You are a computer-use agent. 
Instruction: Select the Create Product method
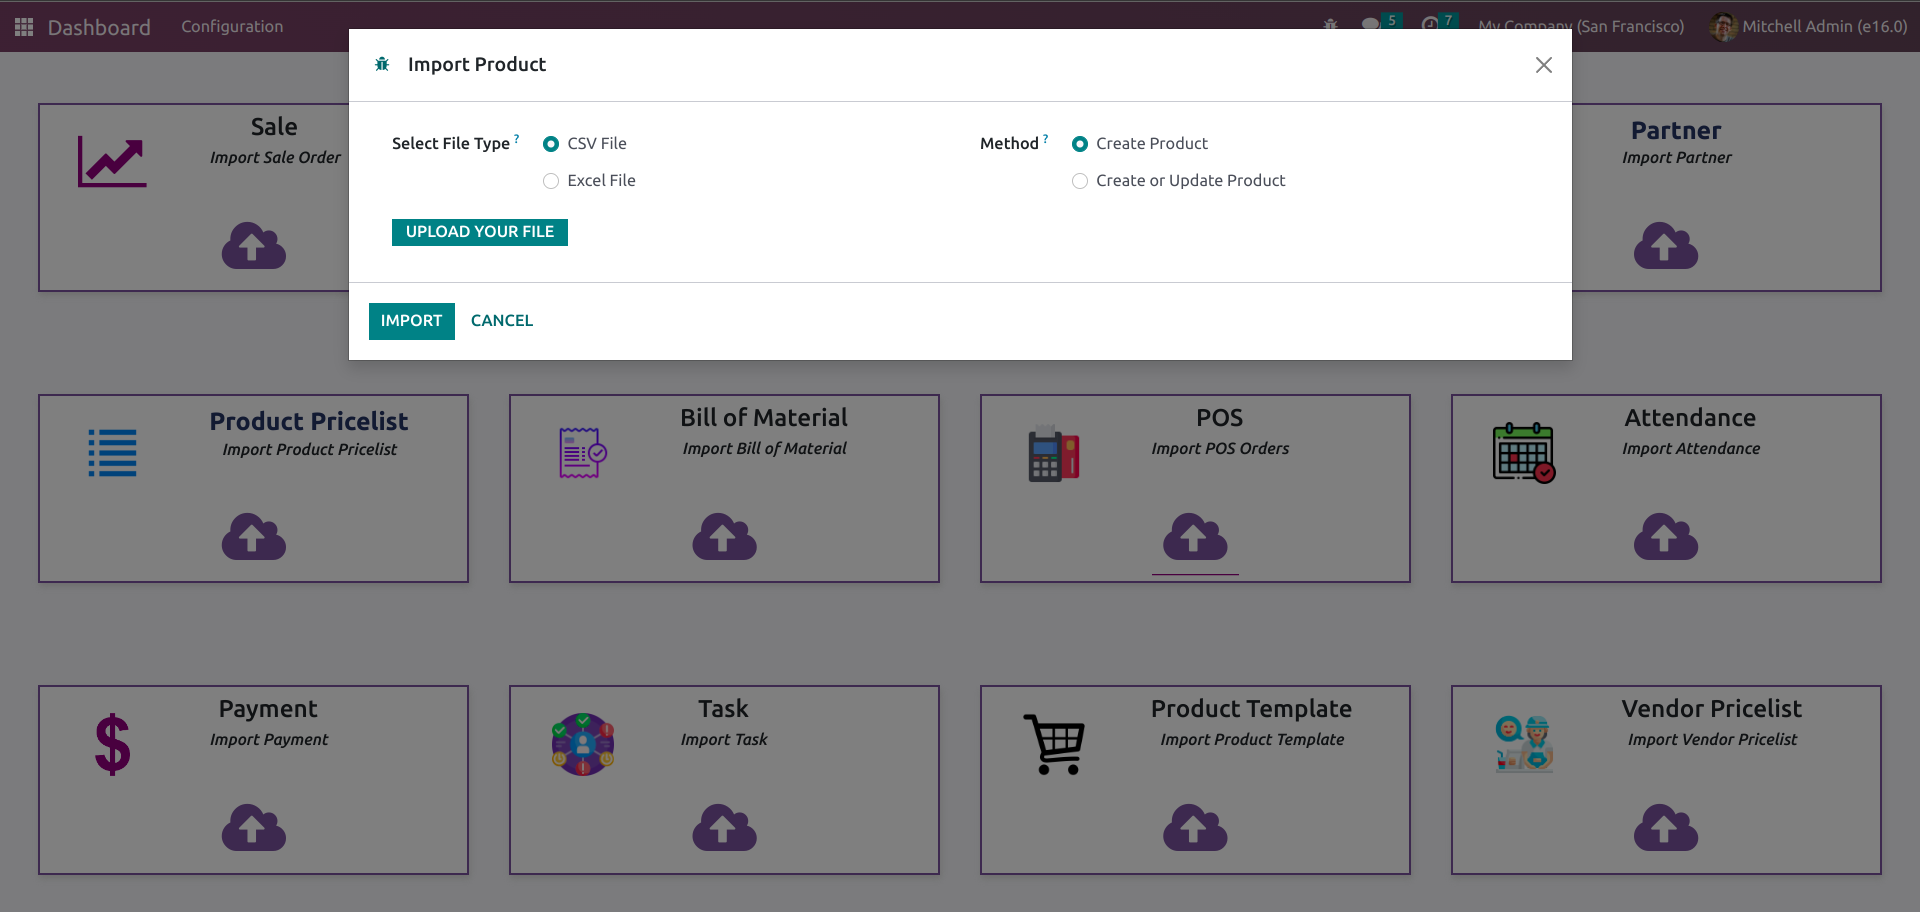pyautogui.click(x=1080, y=144)
